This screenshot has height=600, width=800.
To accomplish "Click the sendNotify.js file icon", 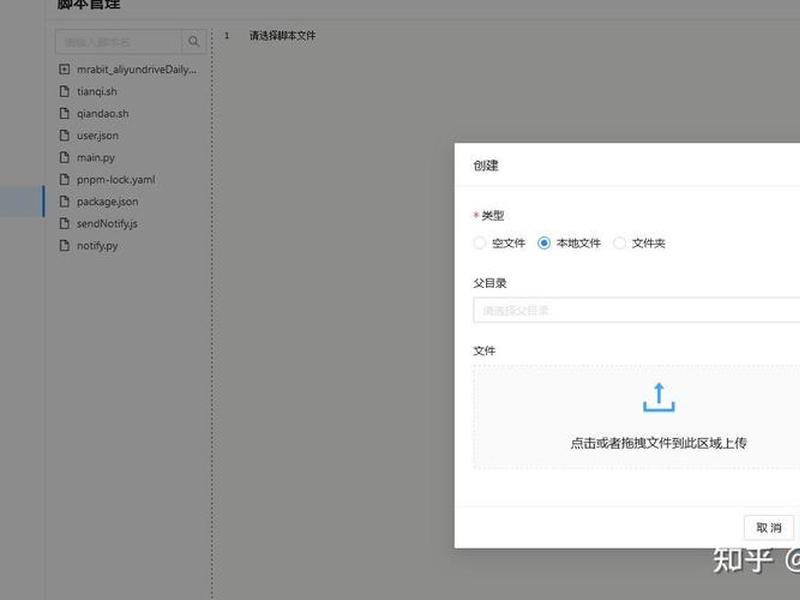I will point(64,223).
